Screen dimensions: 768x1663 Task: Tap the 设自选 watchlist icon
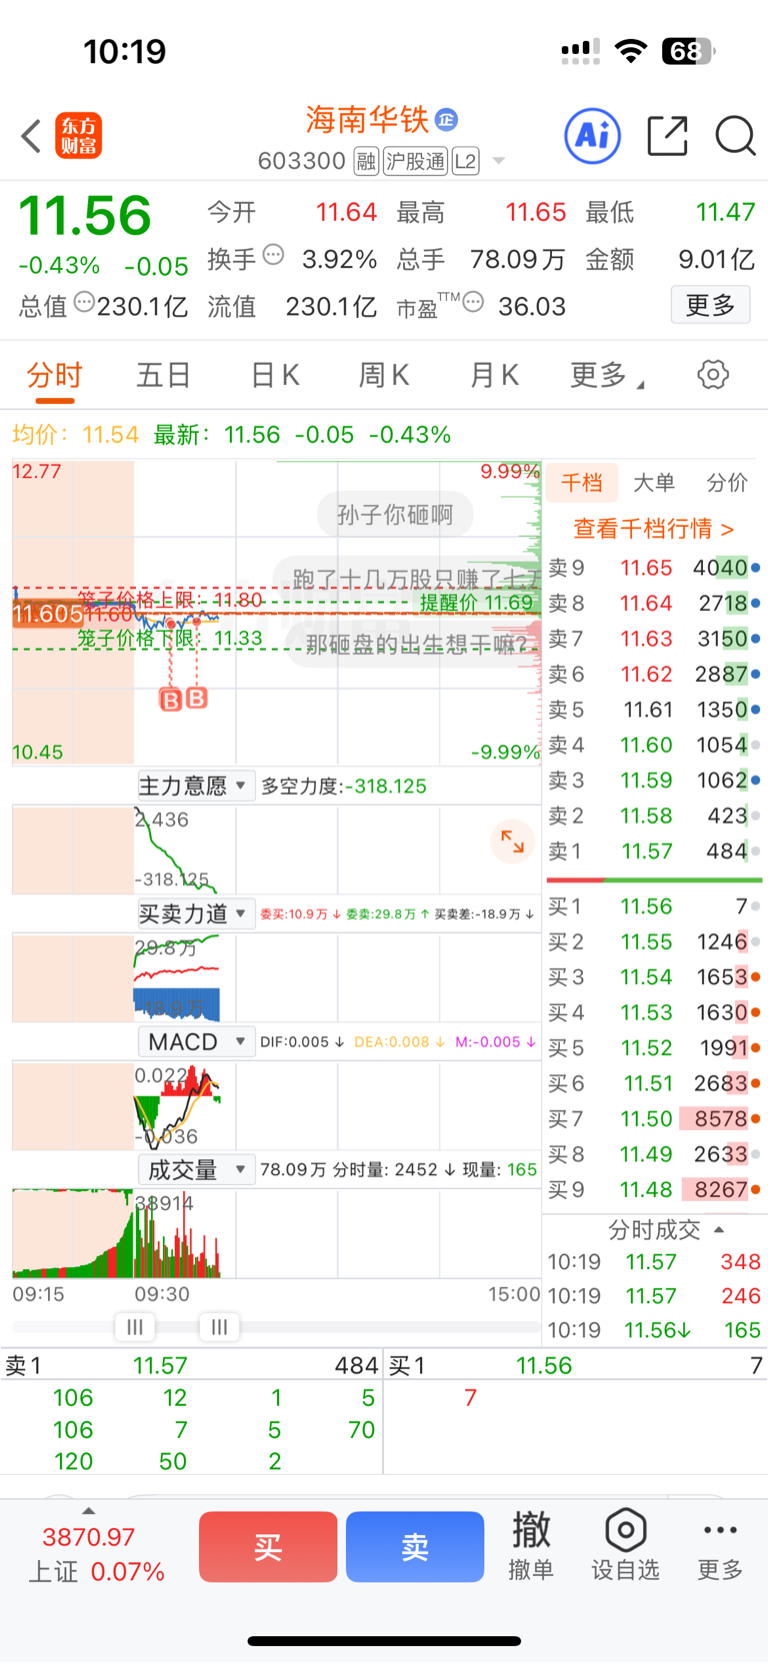(x=625, y=1546)
